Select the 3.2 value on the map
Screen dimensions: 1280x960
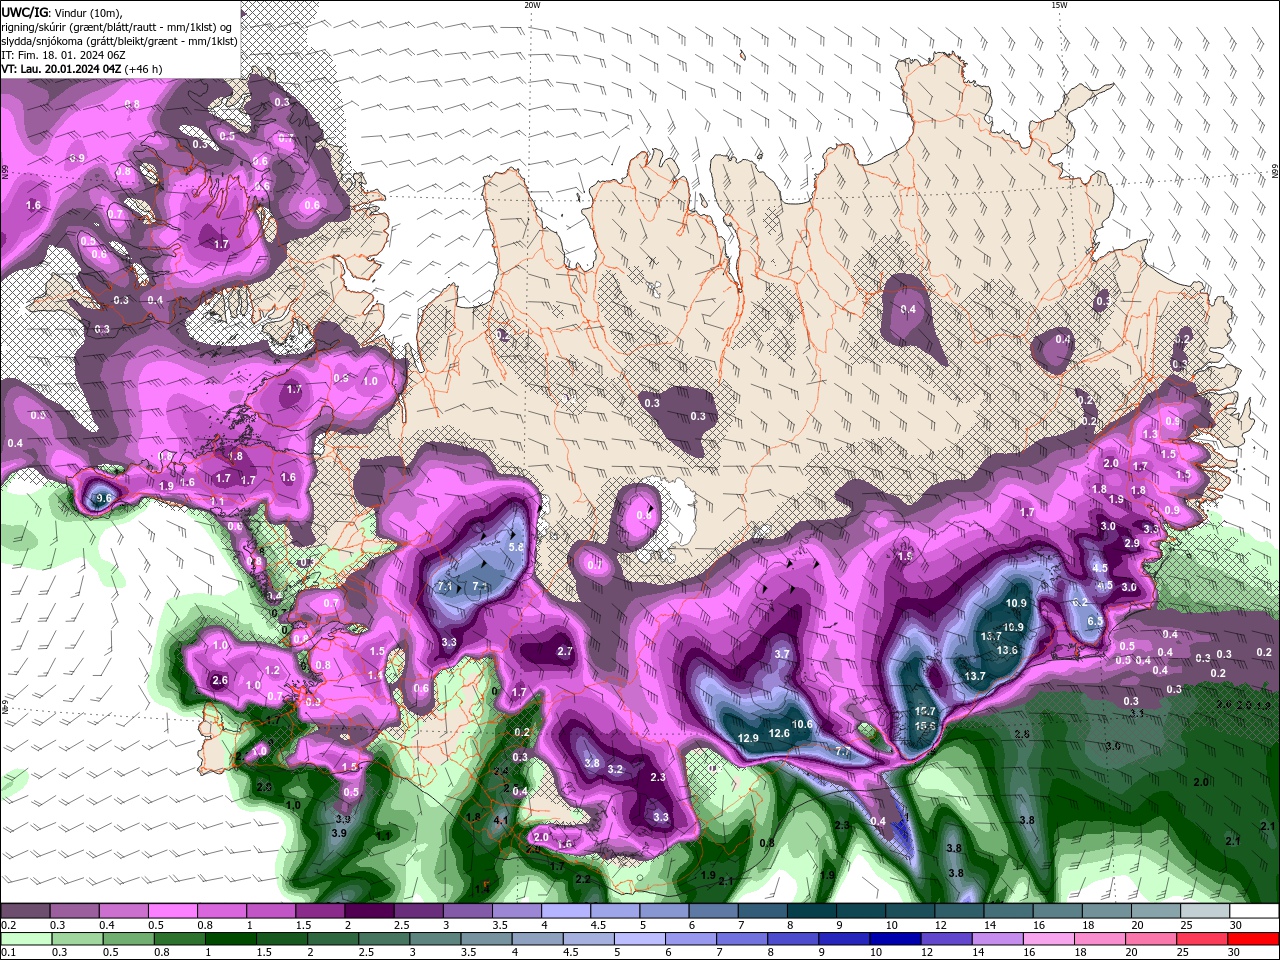coord(615,769)
